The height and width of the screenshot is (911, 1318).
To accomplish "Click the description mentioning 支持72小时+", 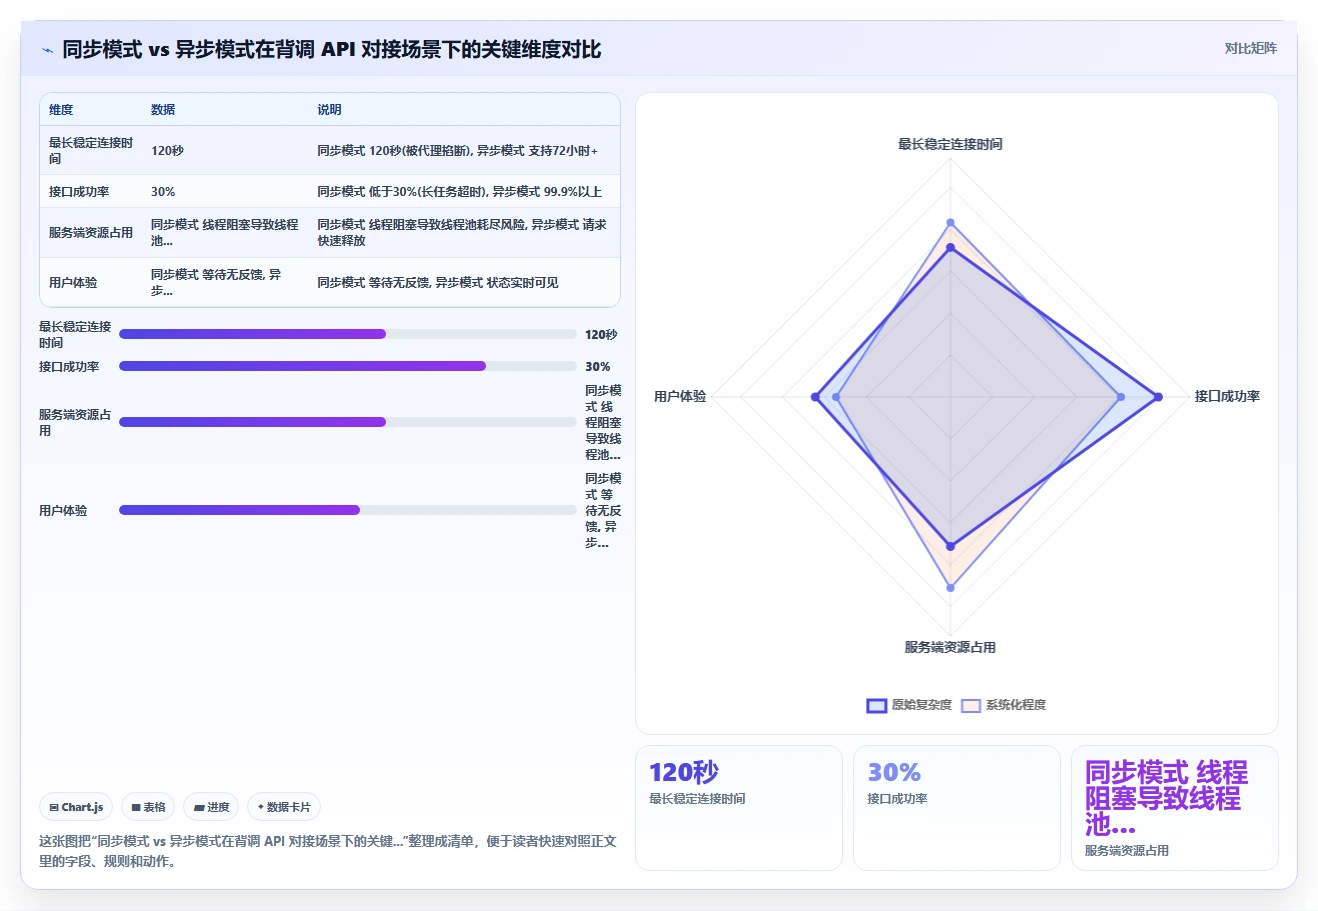I will pos(458,151).
